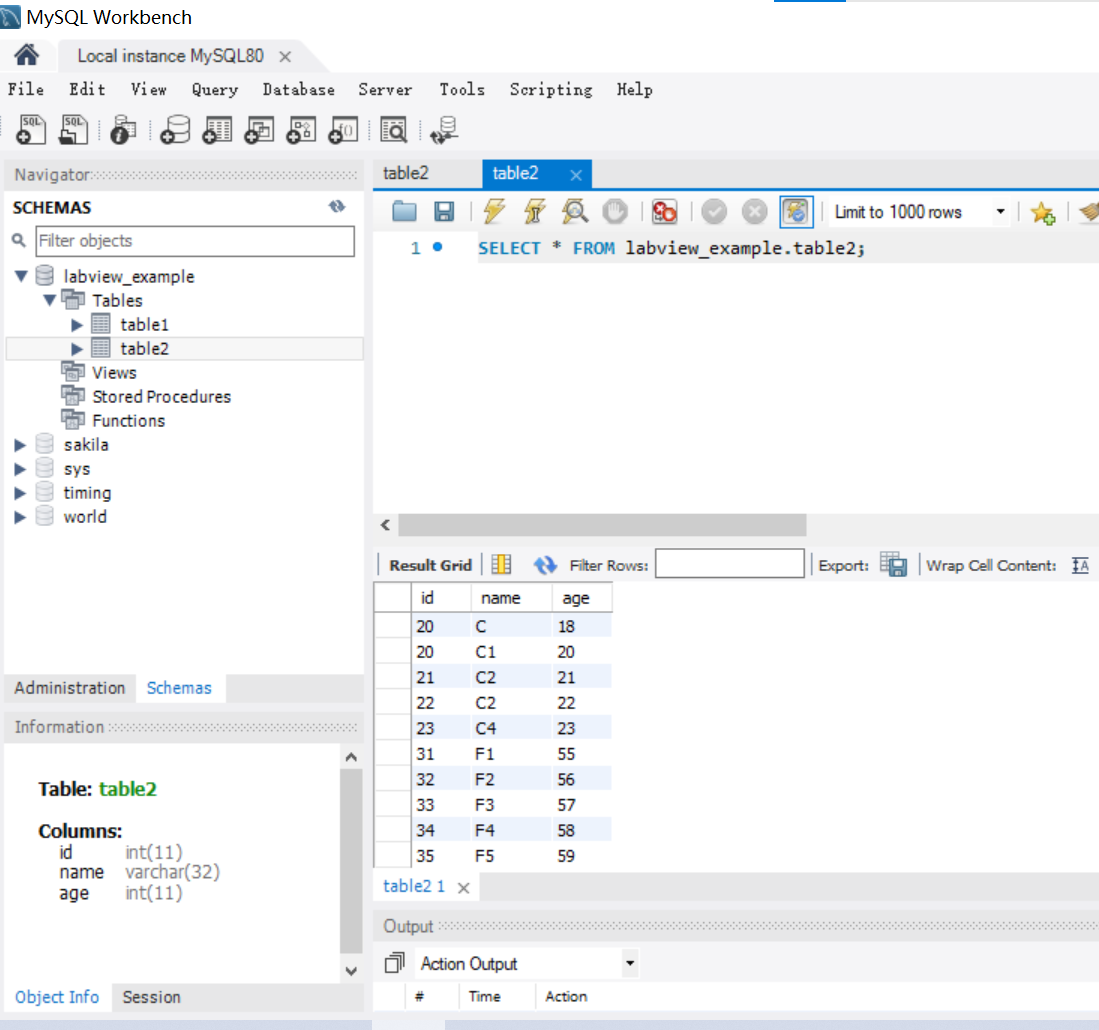The image size is (1099, 1030).
Task: Switch to Session info tab
Action: 151,996
